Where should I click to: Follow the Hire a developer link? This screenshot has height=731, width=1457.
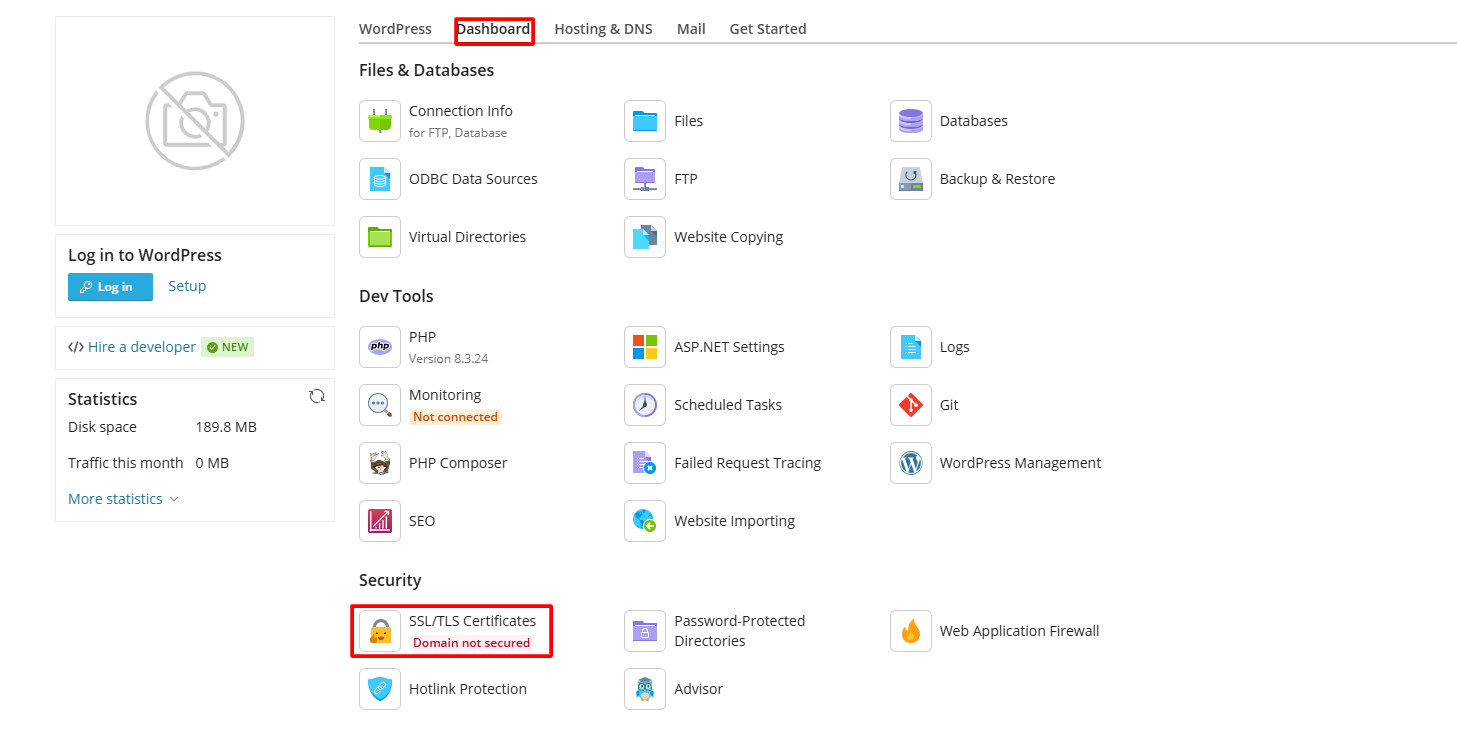tap(141, 347)
